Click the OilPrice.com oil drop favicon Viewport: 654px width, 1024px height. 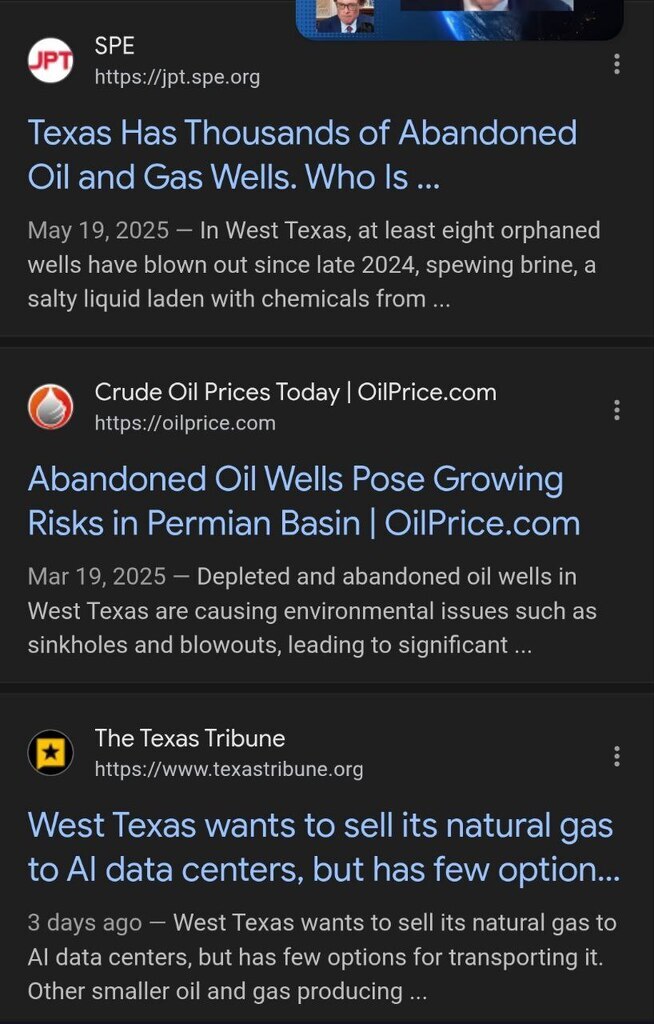pyautogui.click(x=50, y=407)
